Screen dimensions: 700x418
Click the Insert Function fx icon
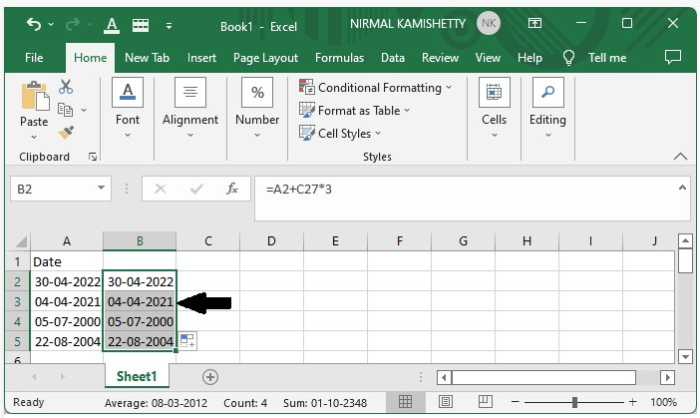[x=232, y=188]
